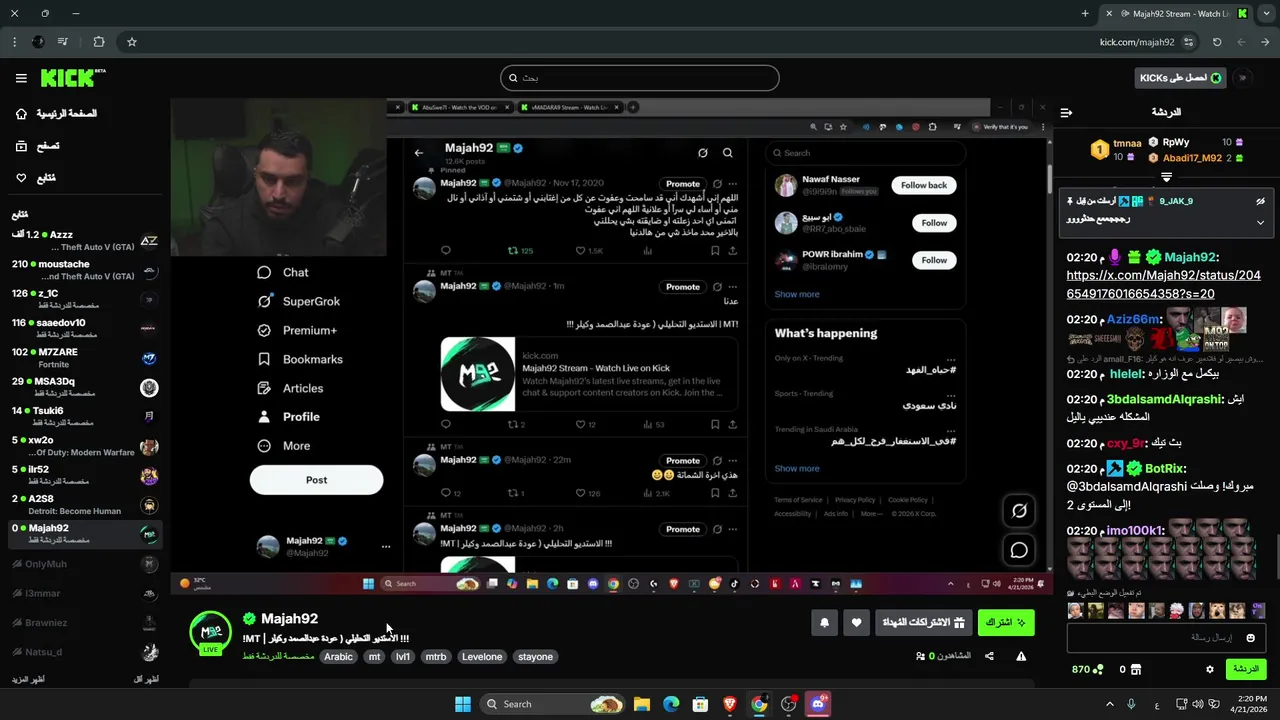The width and height of the screenshot is (1280, 720).
Task: Expand the pinned message chevron
Action: (x=1260, y=222)
